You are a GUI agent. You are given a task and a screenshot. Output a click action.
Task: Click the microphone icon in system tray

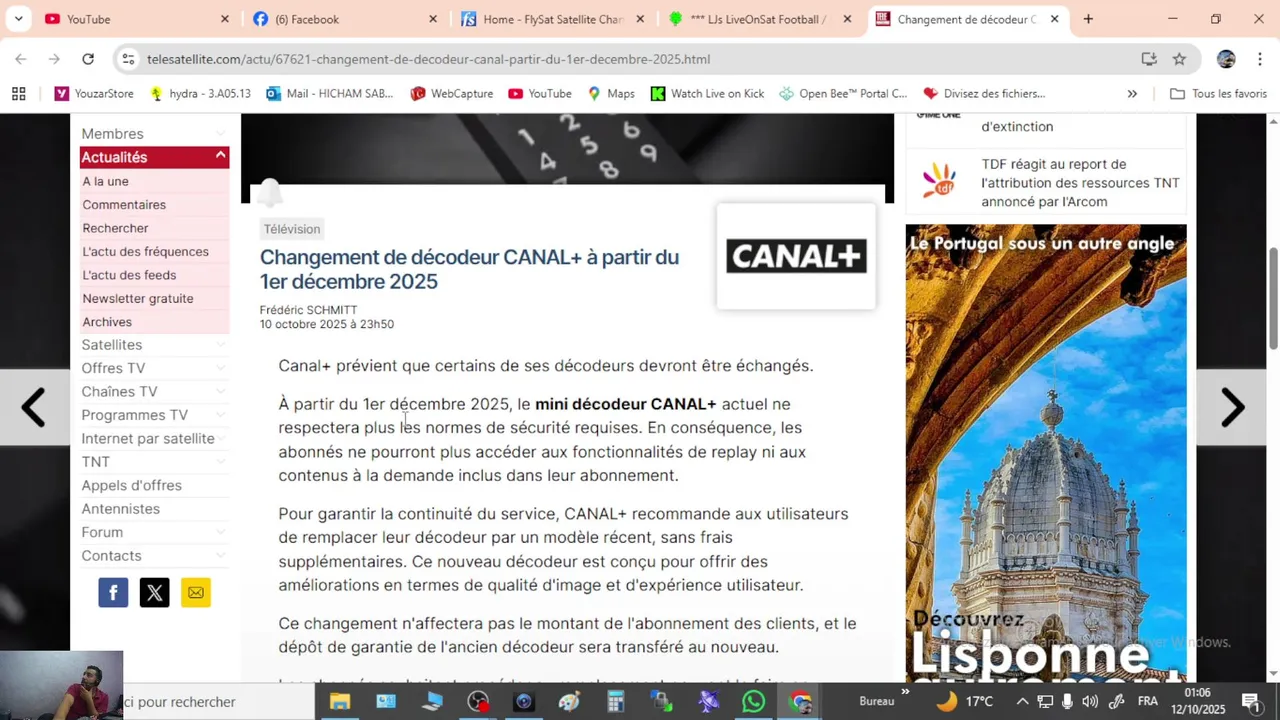[1067, 701]
